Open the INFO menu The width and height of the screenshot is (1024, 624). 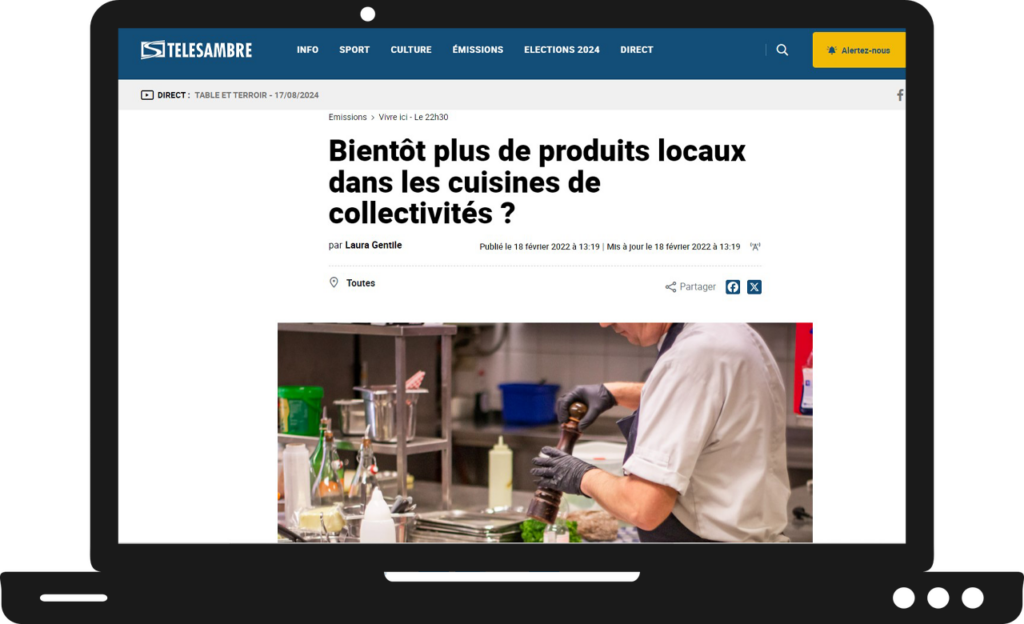[x=308, y=50]
